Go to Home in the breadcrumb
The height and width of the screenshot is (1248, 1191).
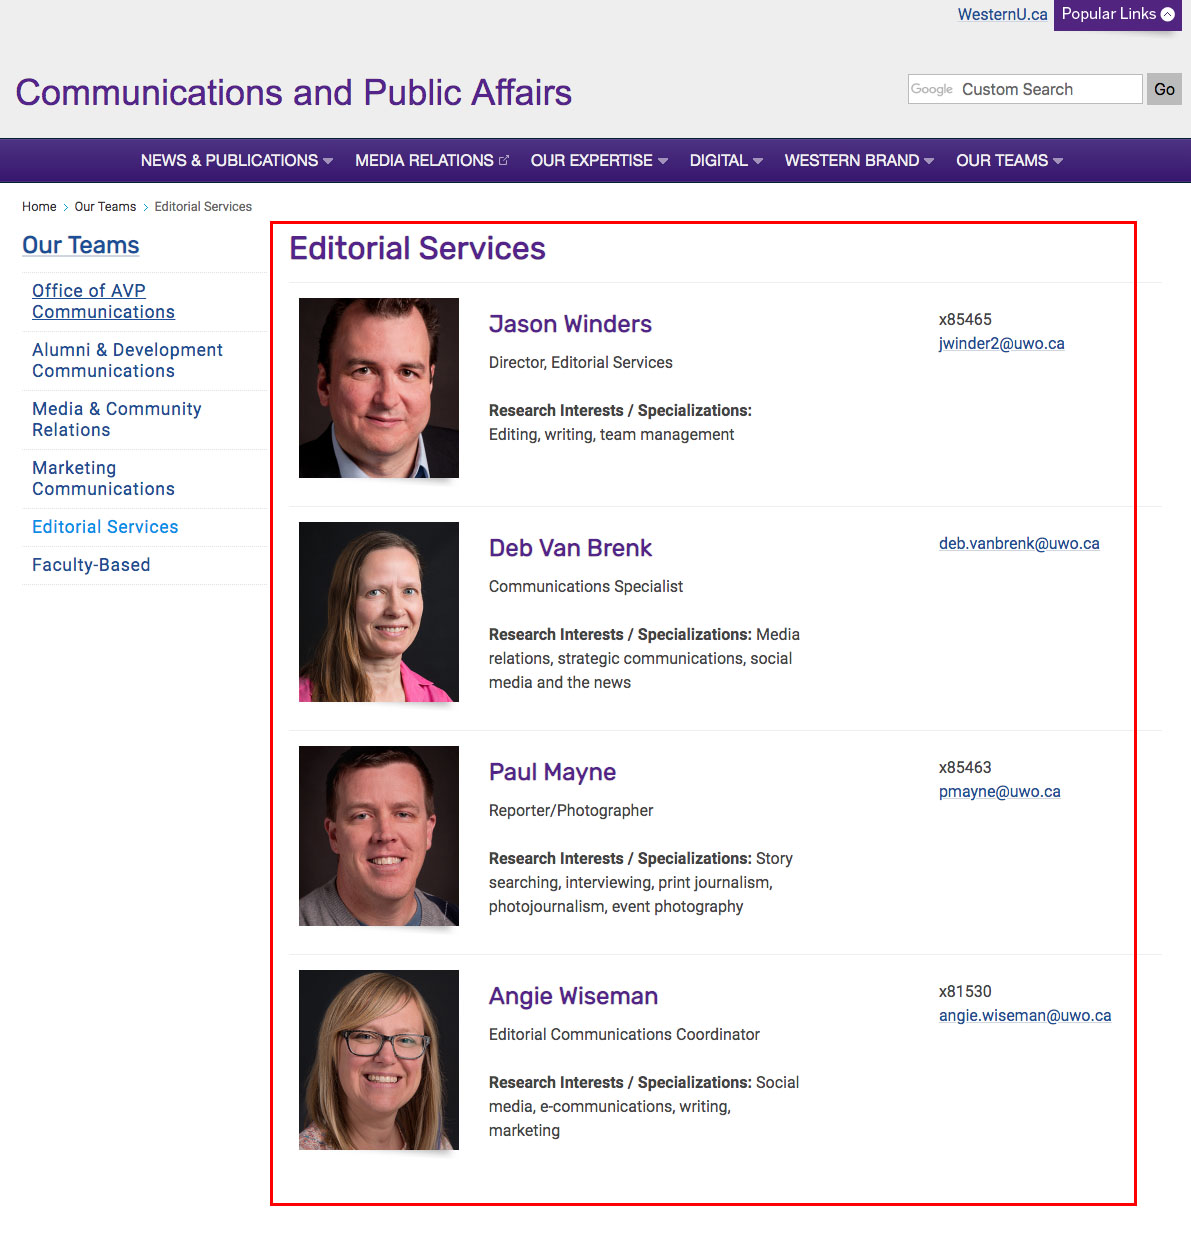39,207
